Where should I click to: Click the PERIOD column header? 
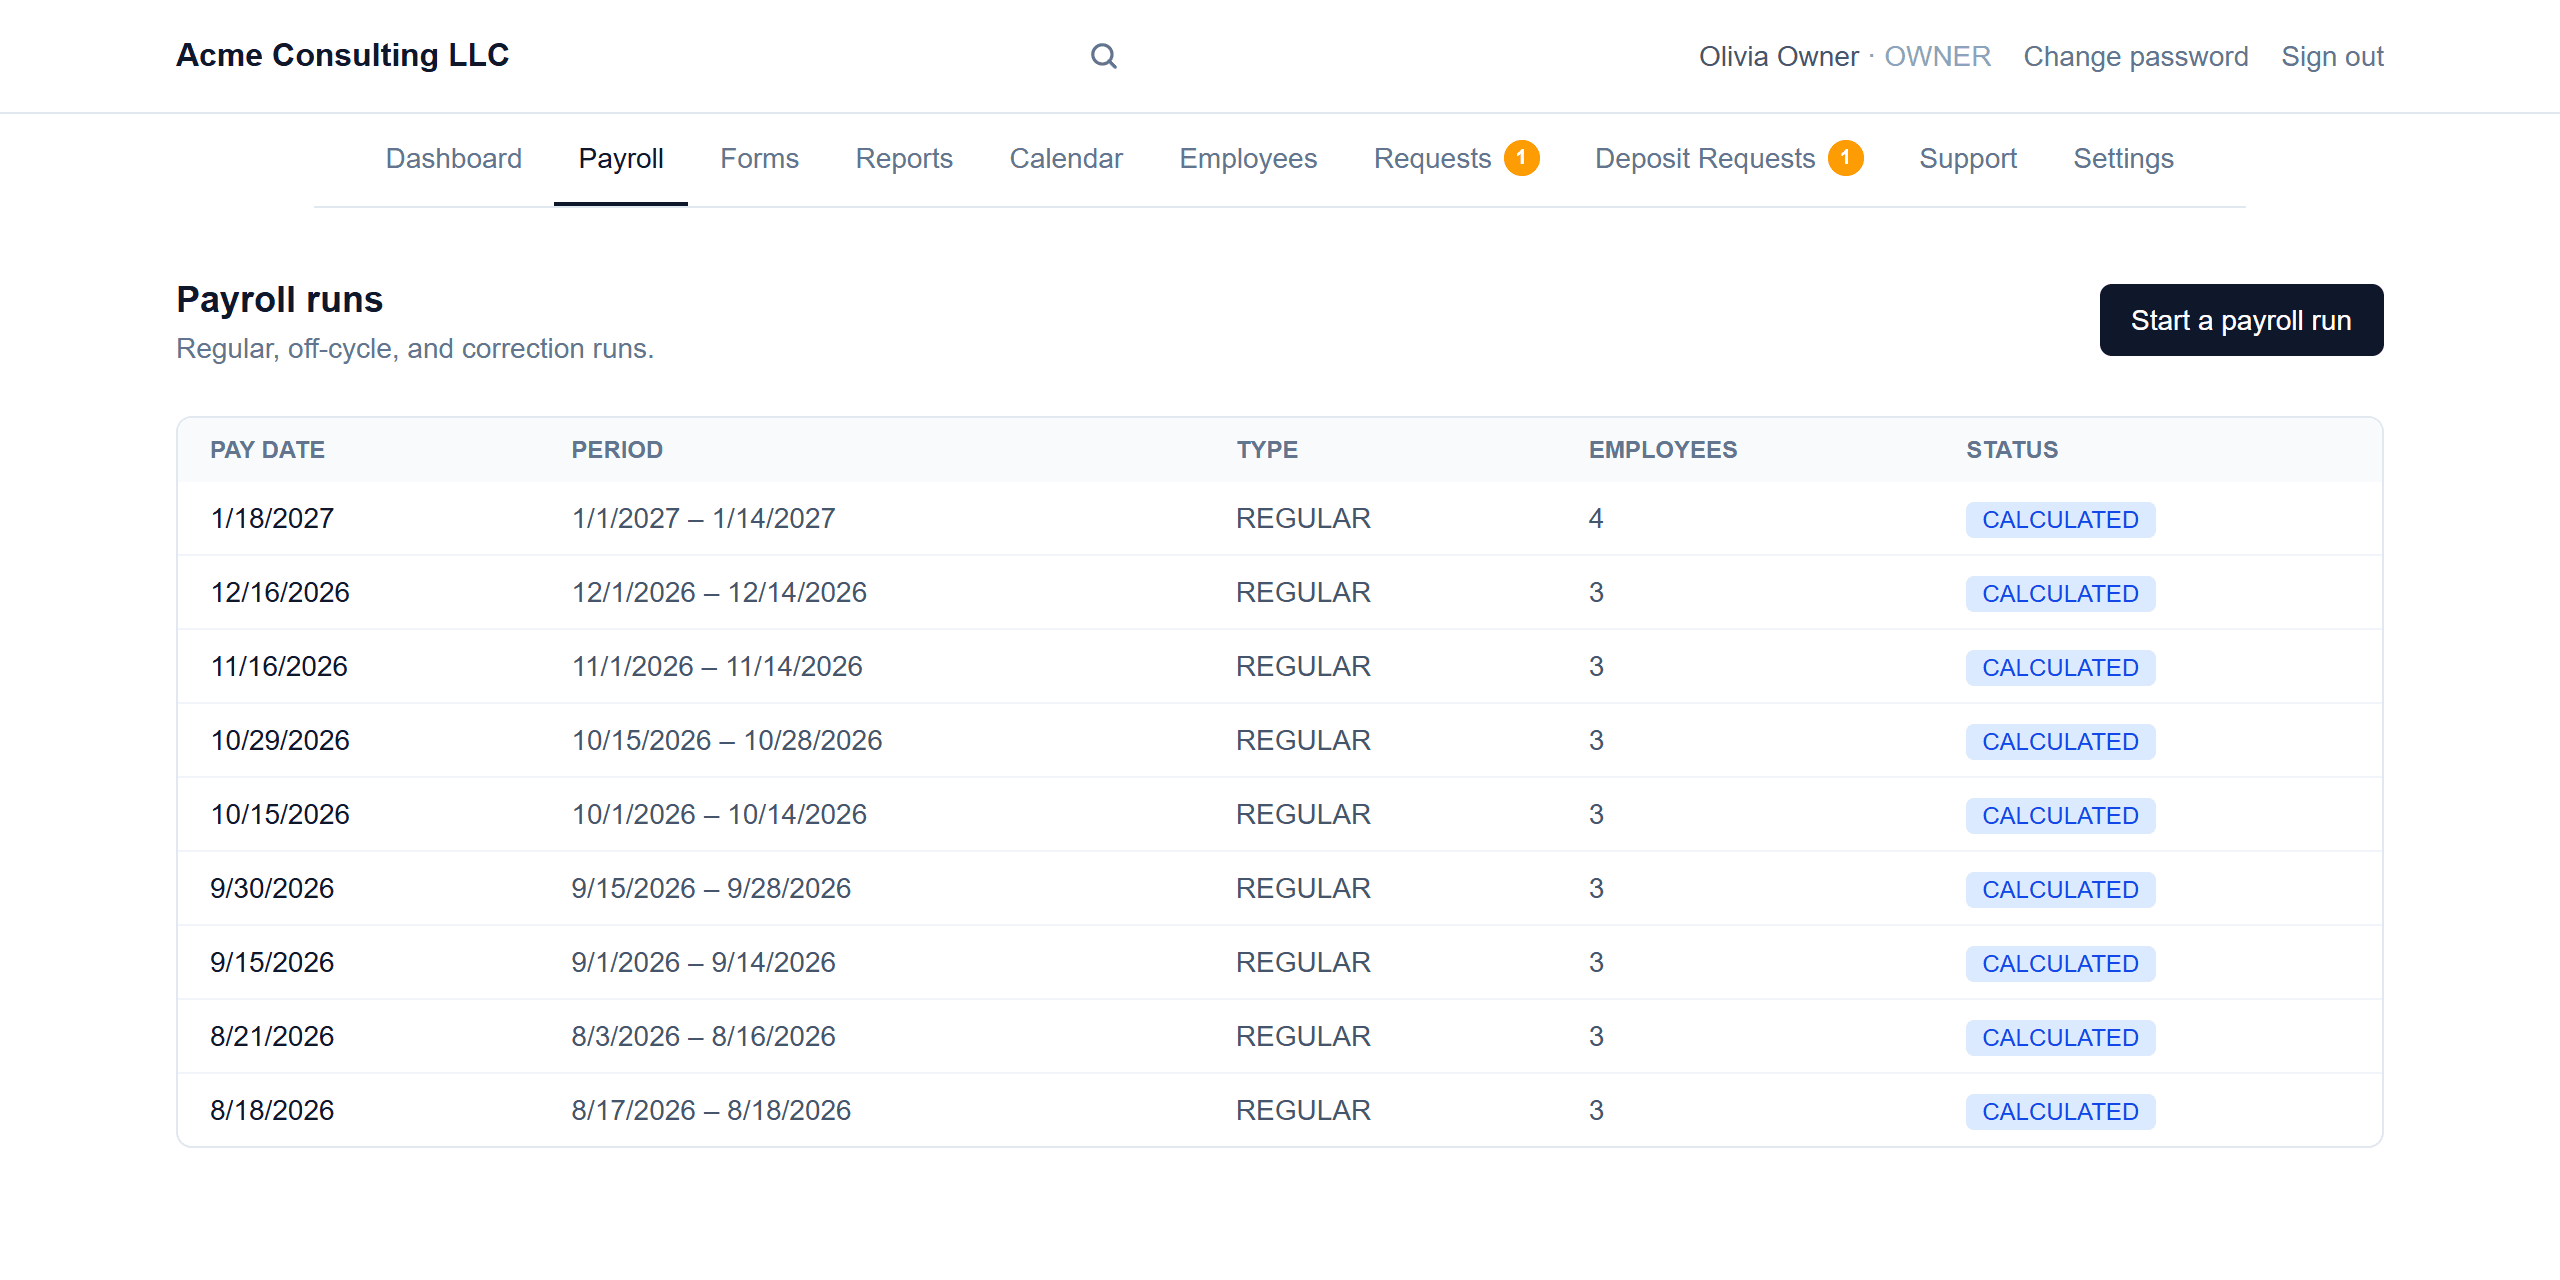617,450
